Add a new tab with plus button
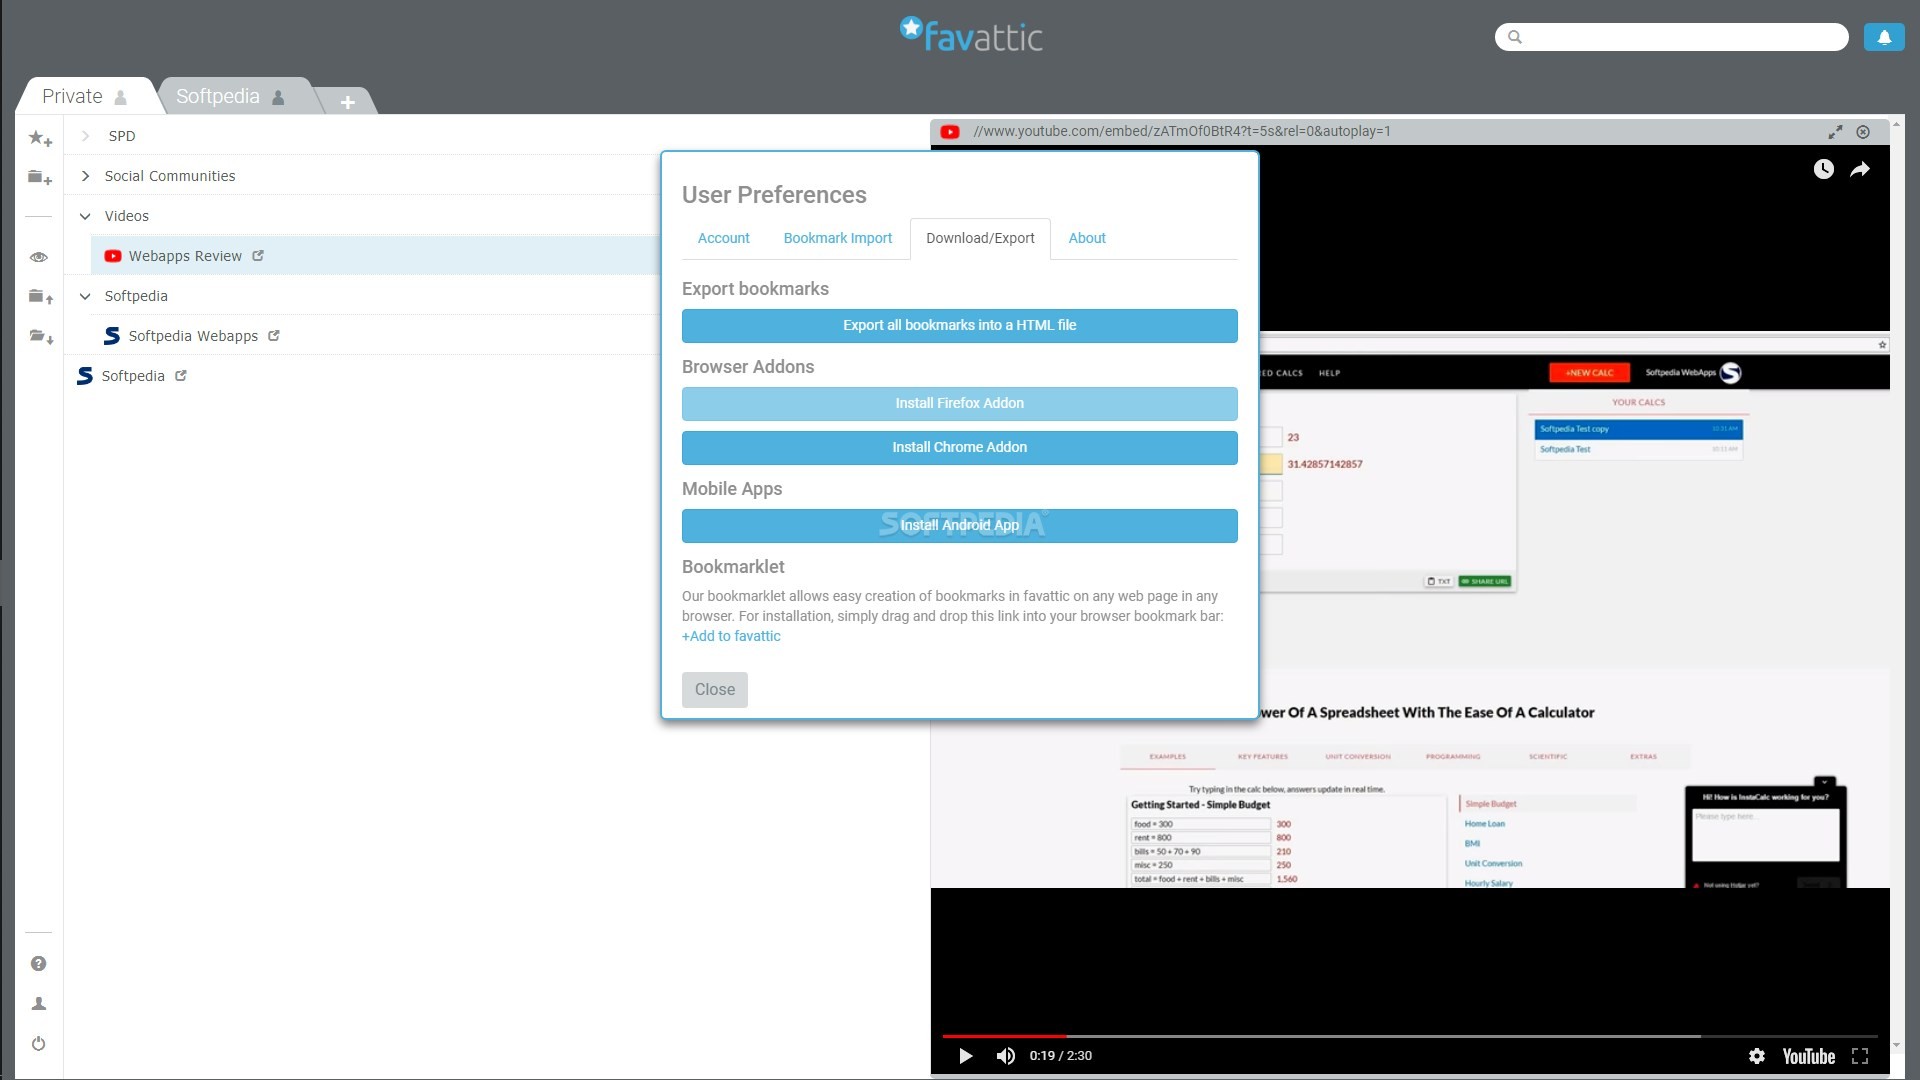The height and width of the screenshot is (1080, 1920). [347, 101]
